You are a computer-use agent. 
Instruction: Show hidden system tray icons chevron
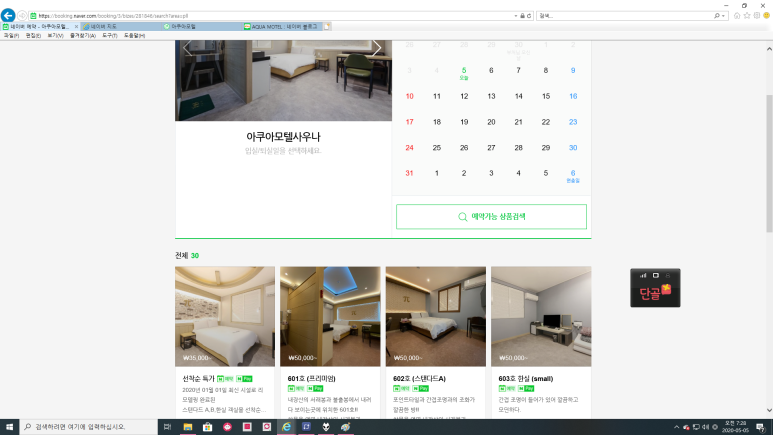(x=676, y=427)
